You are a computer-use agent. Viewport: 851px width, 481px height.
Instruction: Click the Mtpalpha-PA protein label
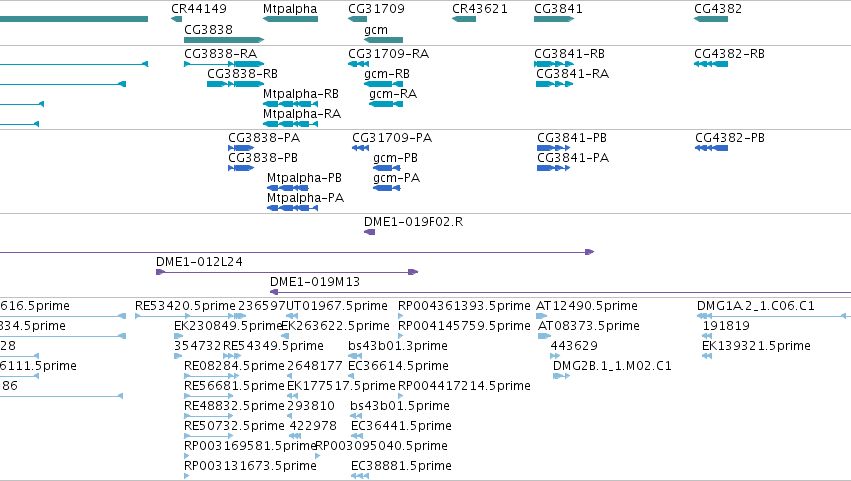pyautogui.click(x=306, y=198)
